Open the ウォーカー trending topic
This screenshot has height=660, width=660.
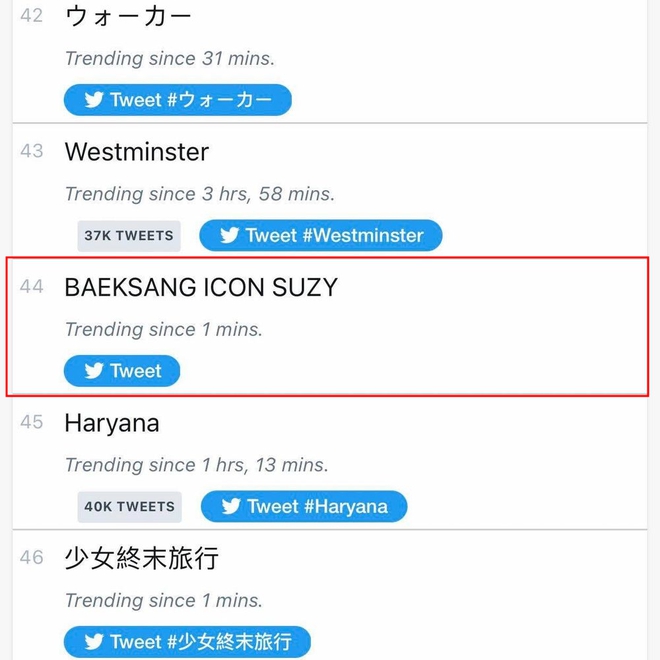click(x=128, y=16)
